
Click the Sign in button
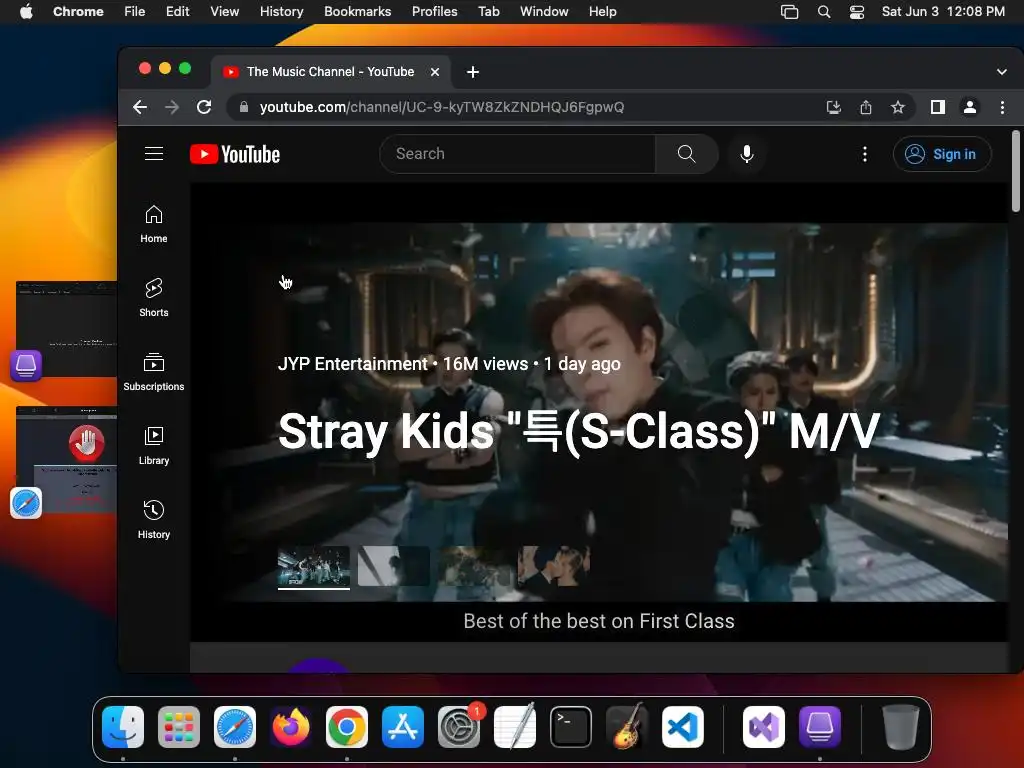click(x=942, y=154)
